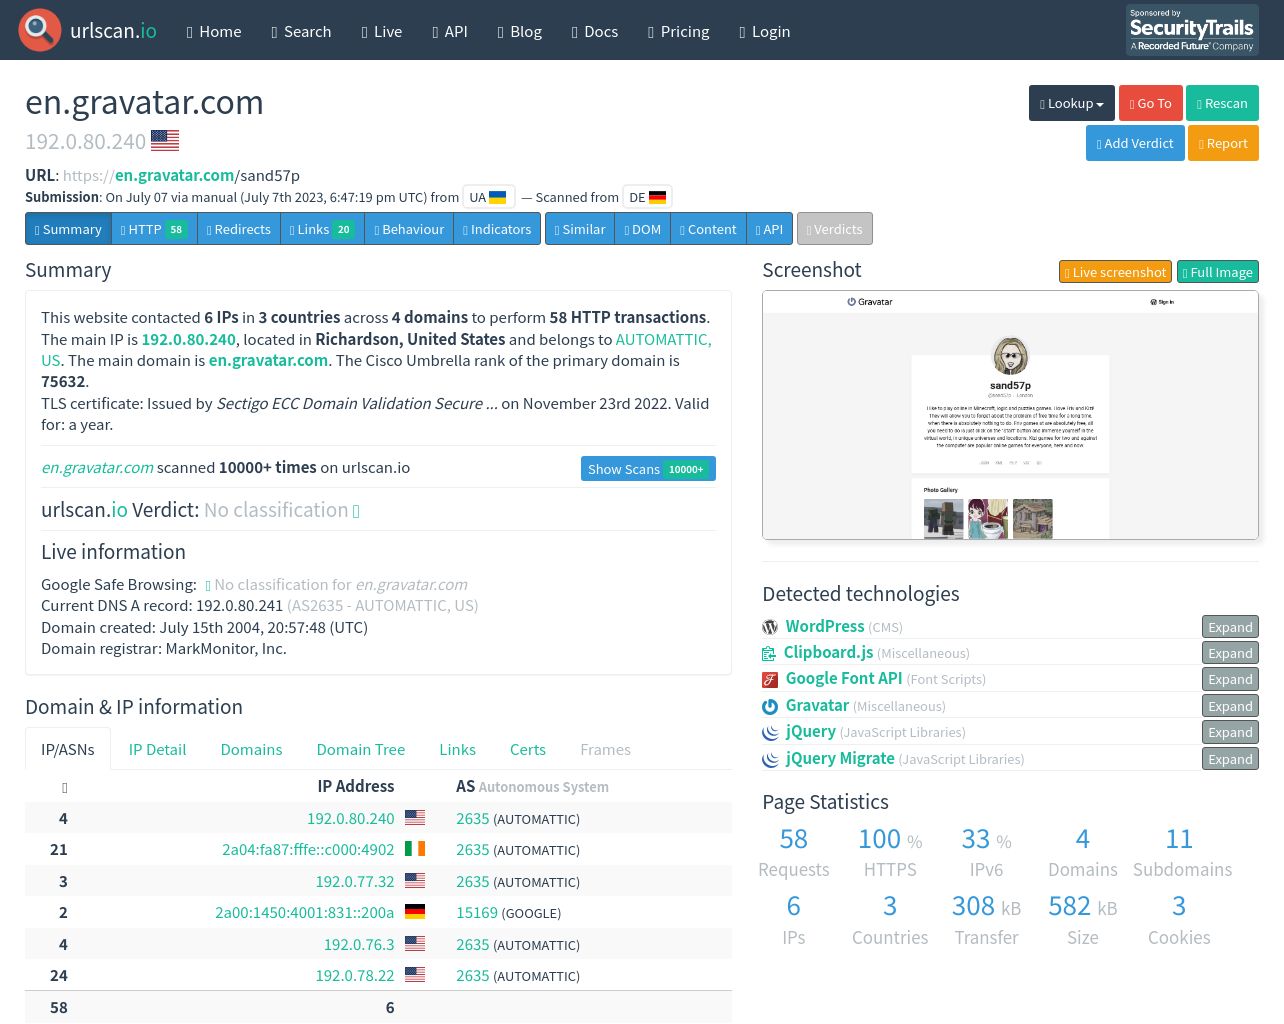This screenshot has height=1024, width=1284.
Task: Switch to the Redirects tab
Action: pyautogui.click(x=239, y=229)
